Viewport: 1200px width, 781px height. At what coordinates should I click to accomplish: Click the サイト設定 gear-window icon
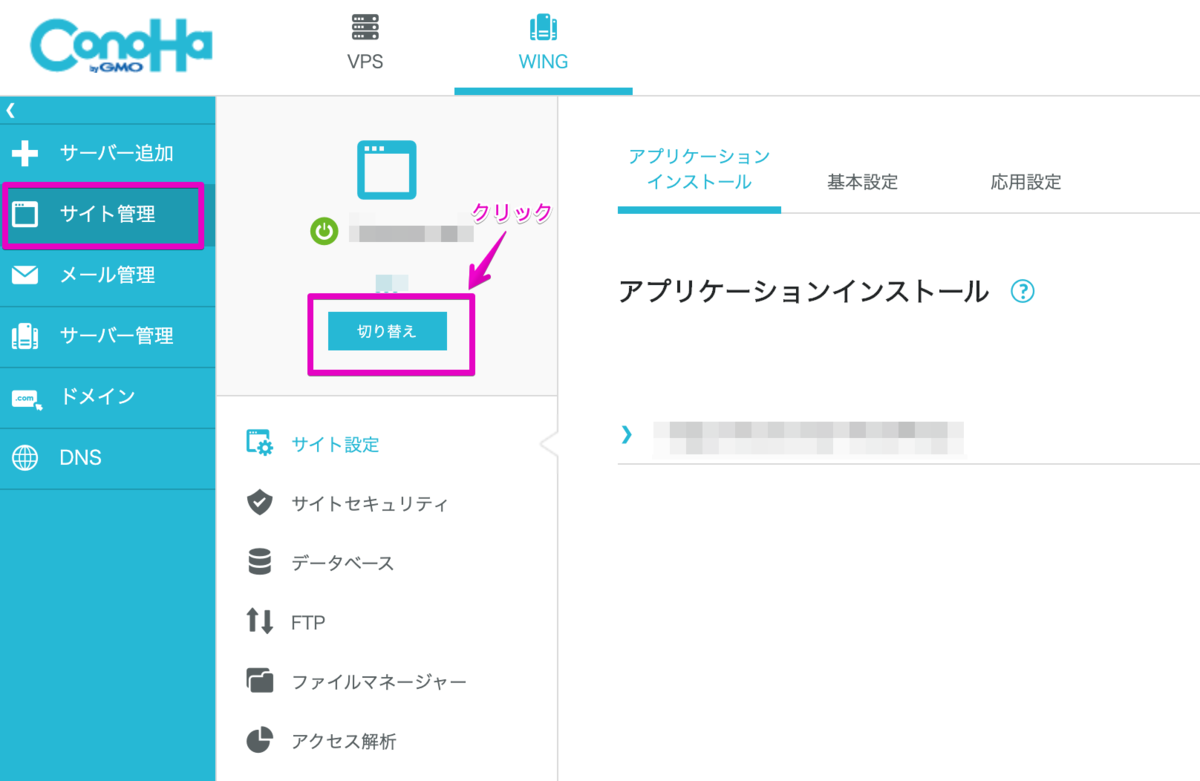pos(260,443)
